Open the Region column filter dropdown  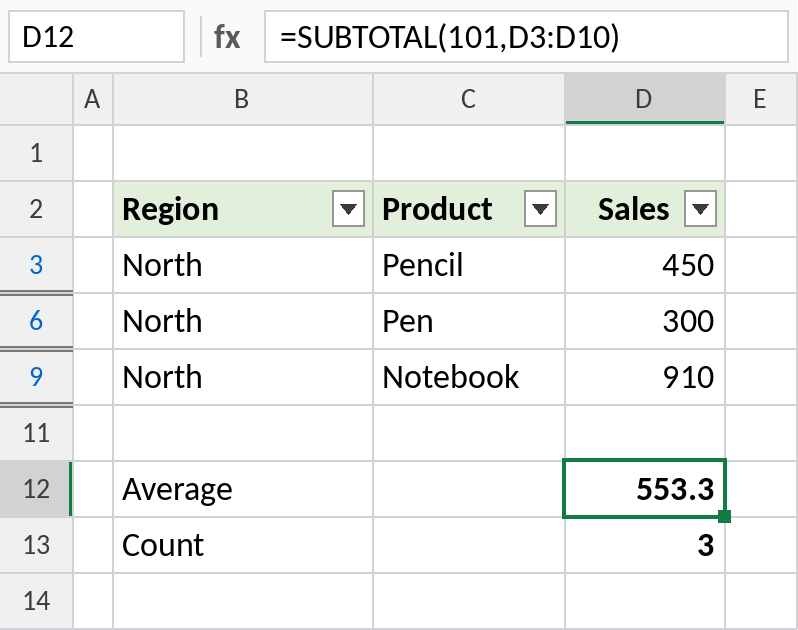click(x=348, y=209)
